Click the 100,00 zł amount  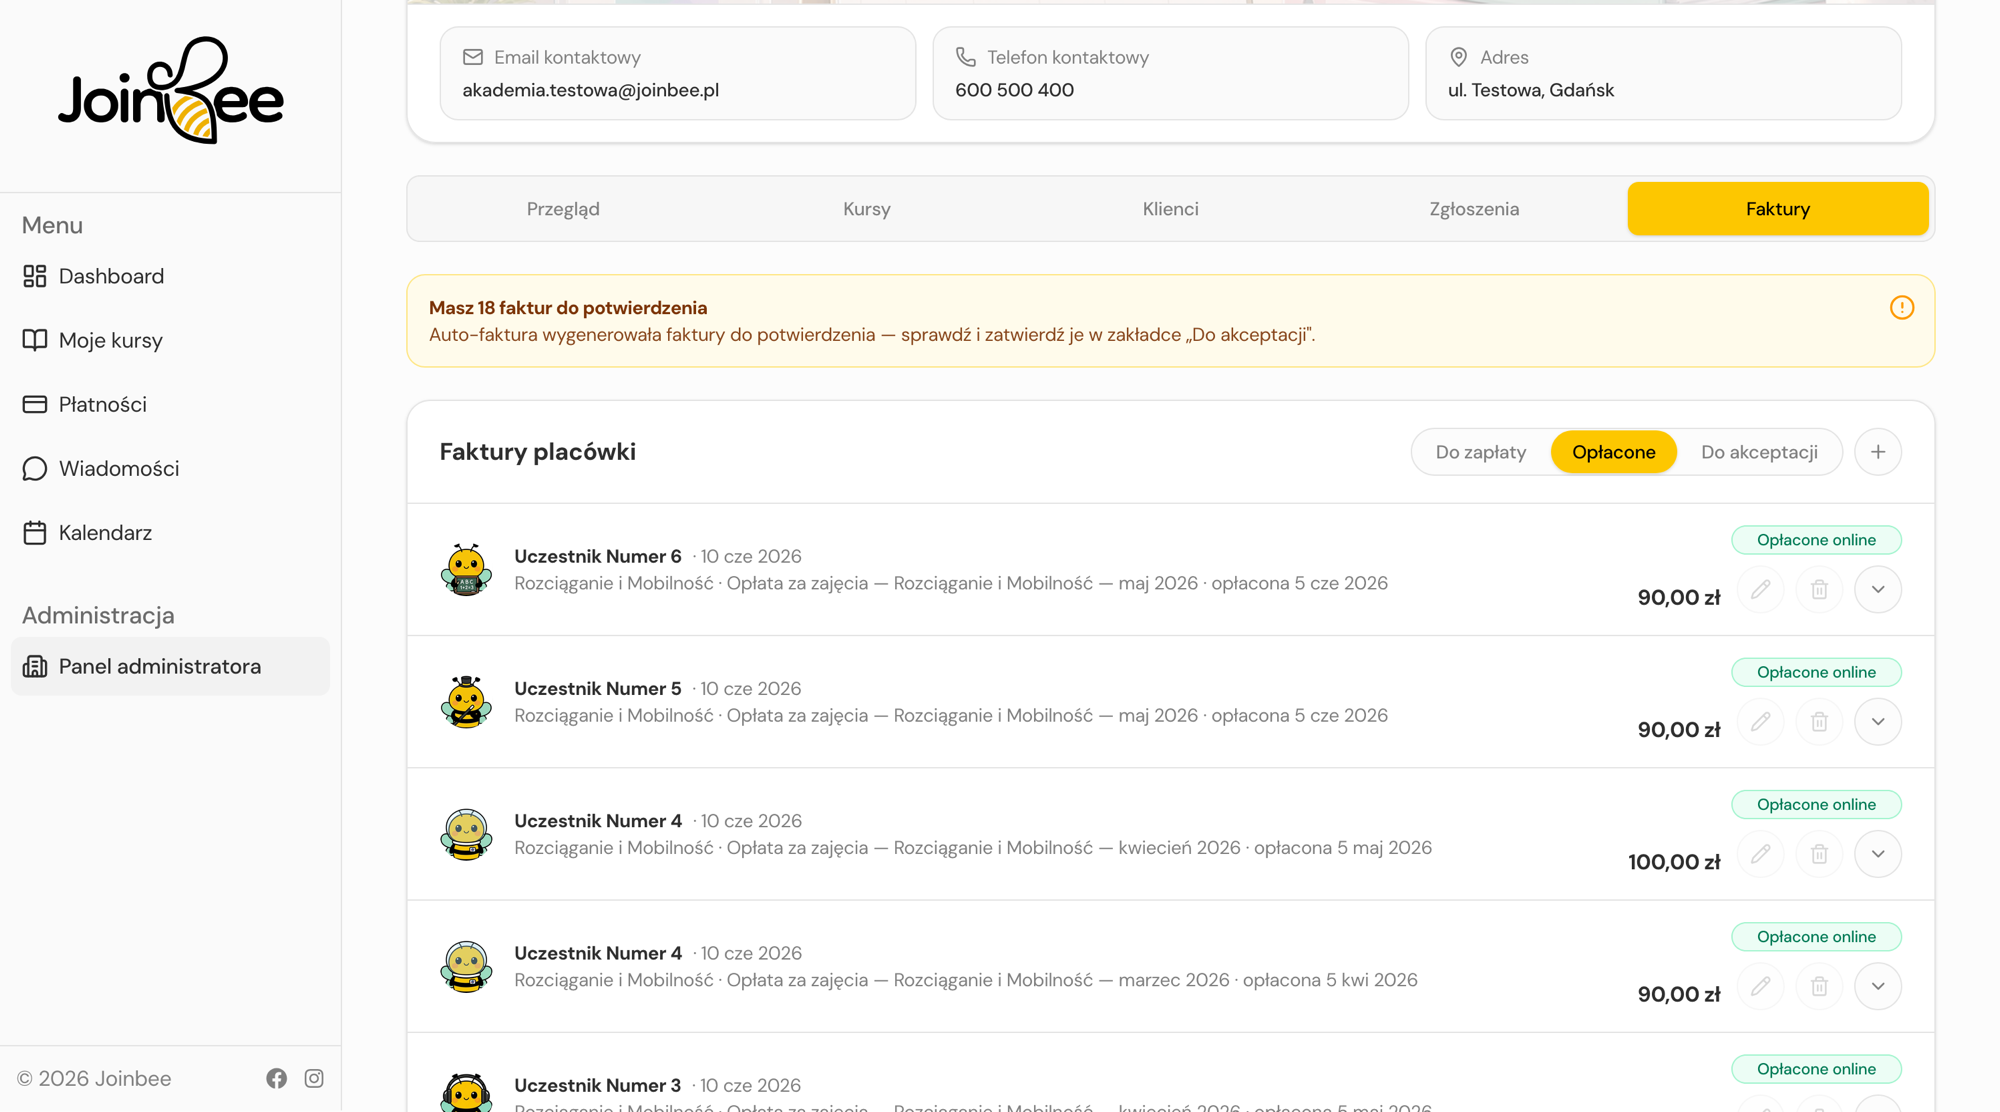1674,862
